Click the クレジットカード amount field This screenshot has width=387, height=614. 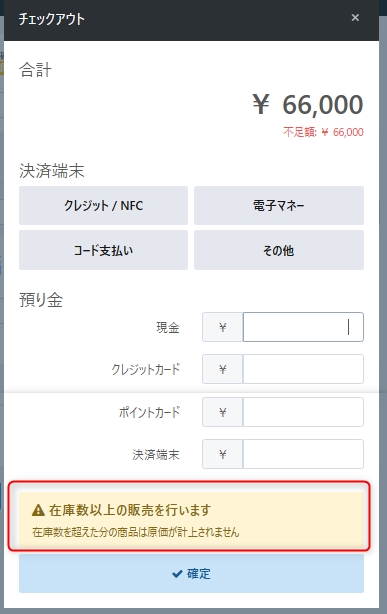coord(303,369)
